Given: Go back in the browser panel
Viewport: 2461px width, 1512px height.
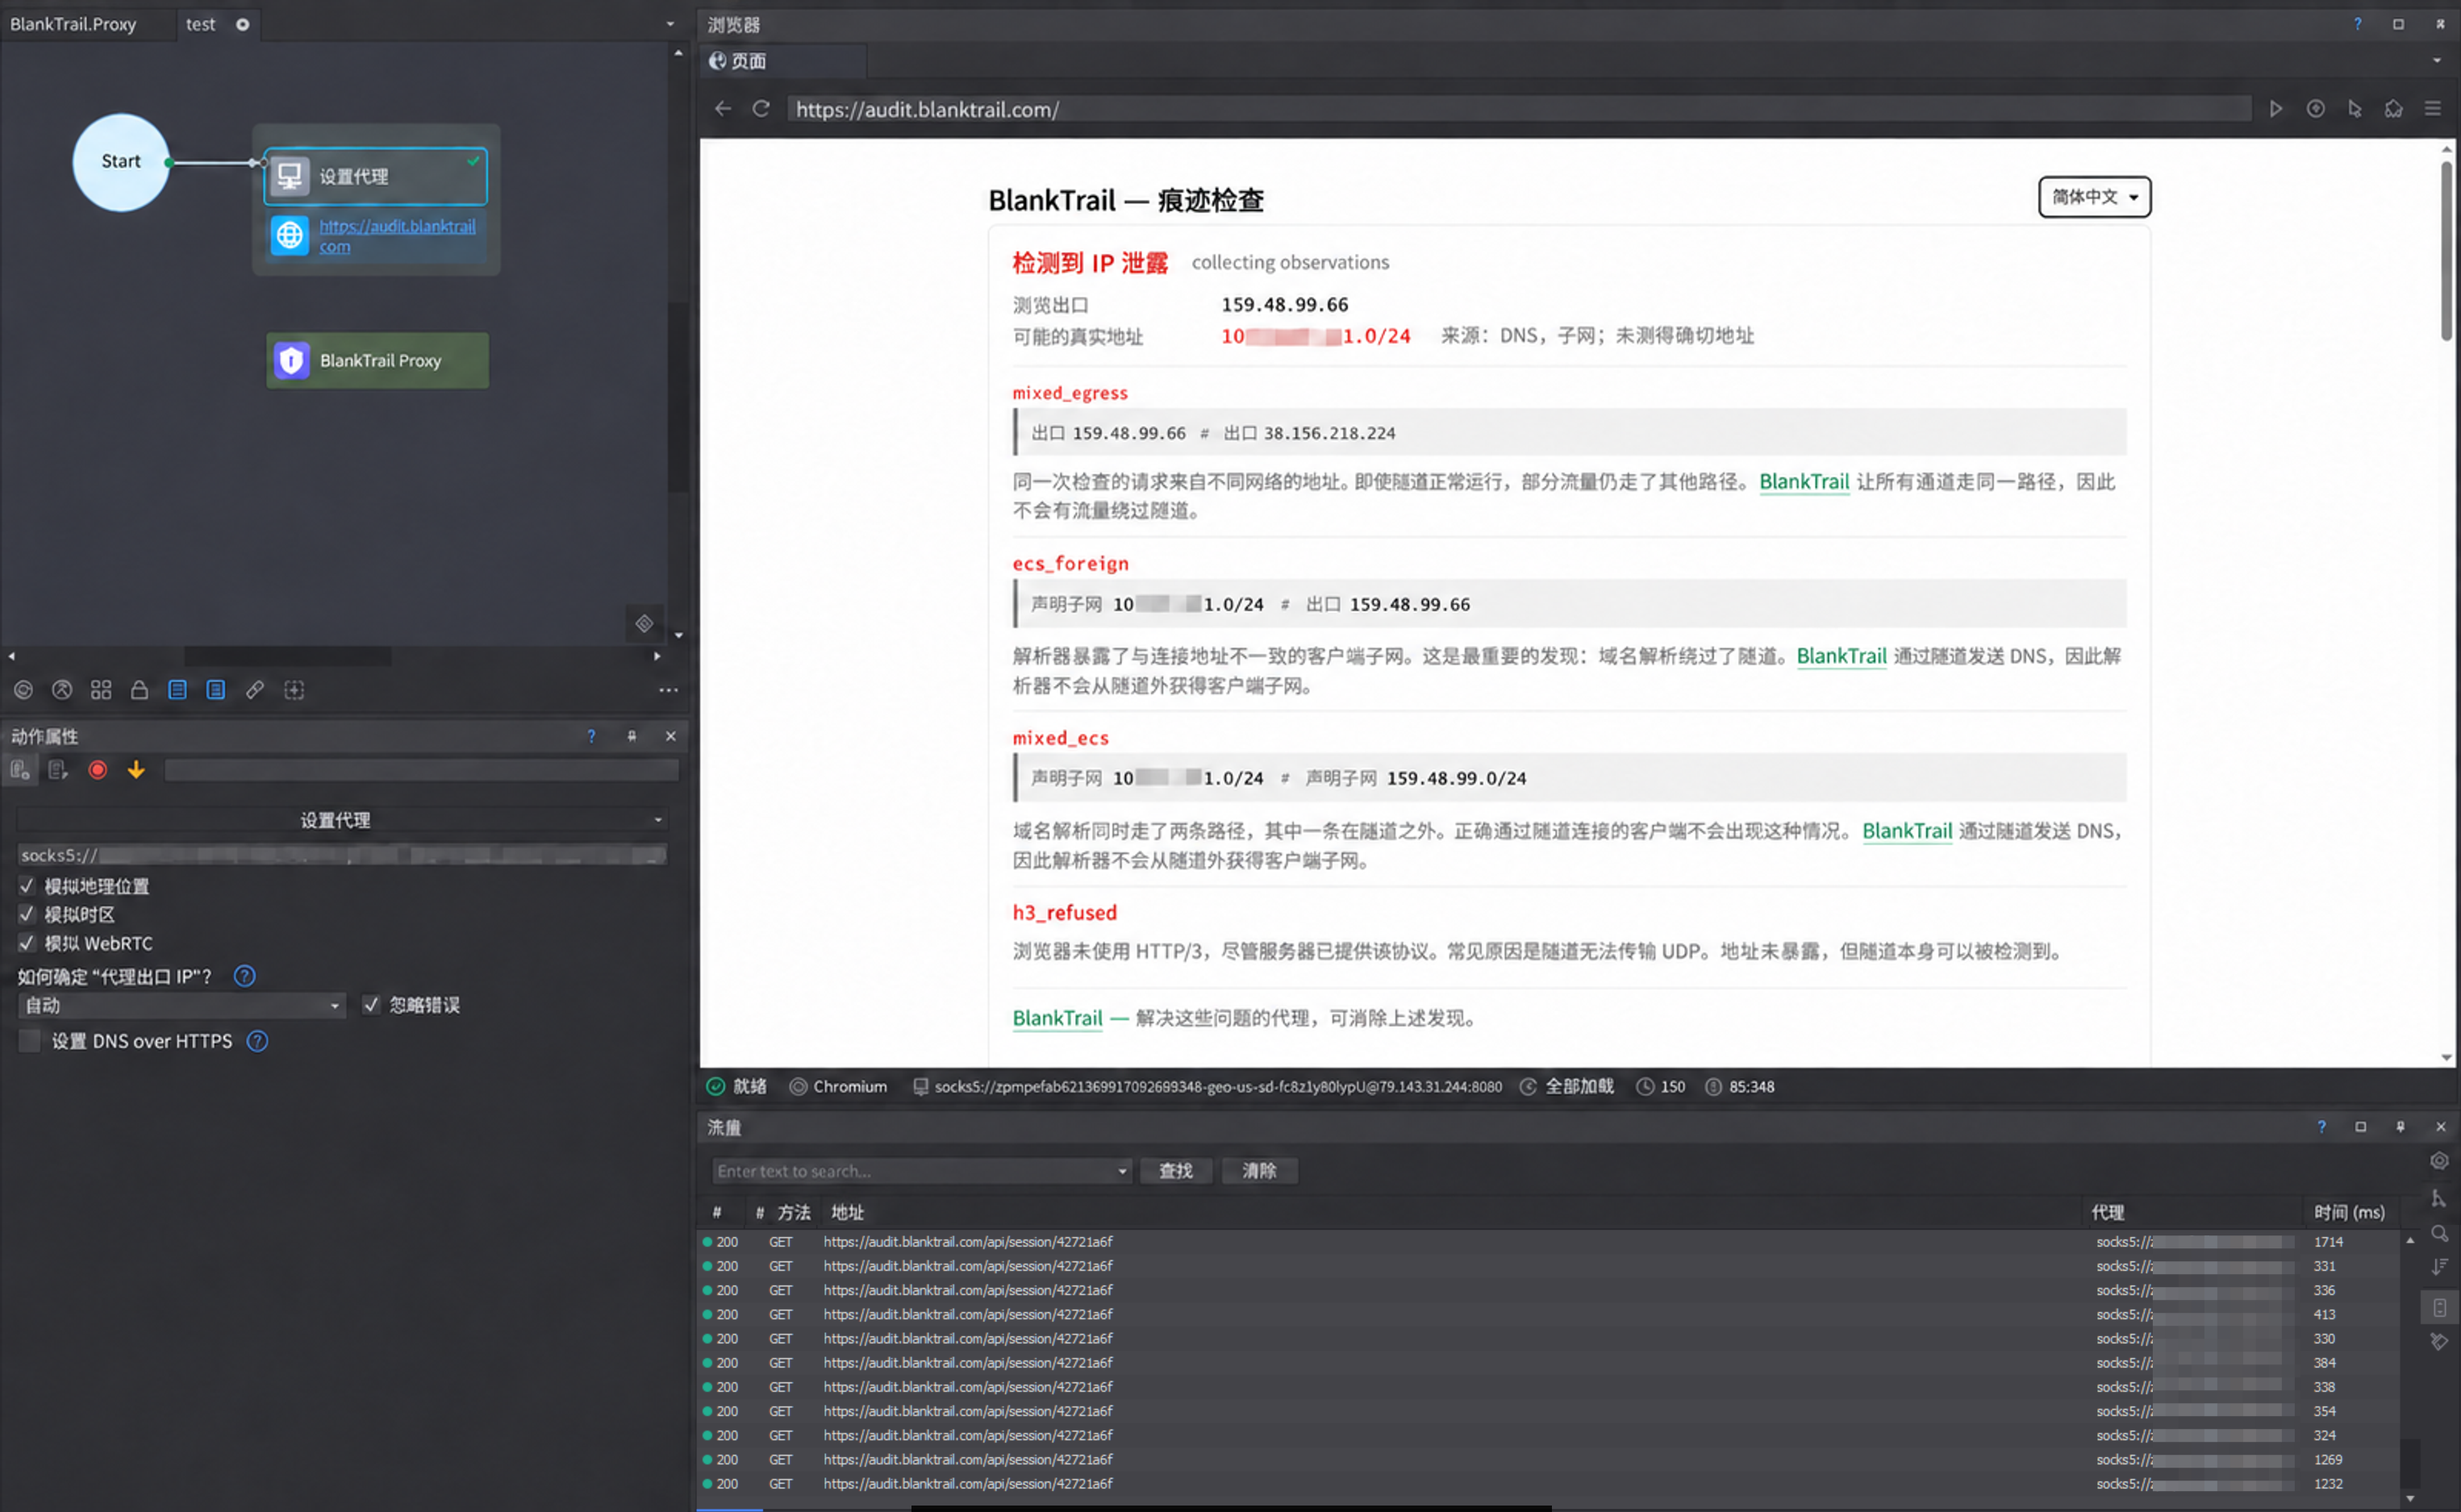Looking at the screenshot, I should pyautogui.click(x=723, y=109).
